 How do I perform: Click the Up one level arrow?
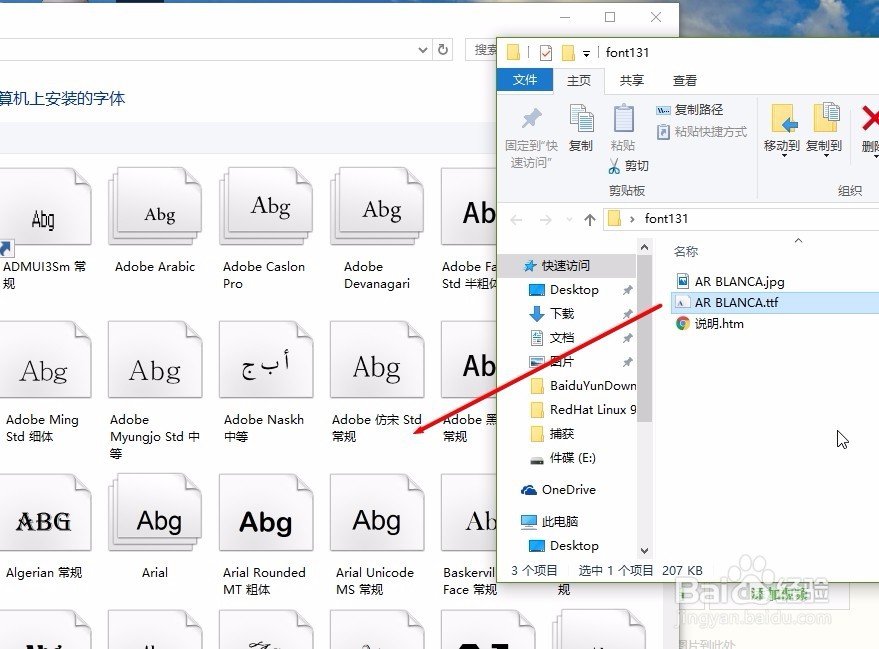click(589, 220)
